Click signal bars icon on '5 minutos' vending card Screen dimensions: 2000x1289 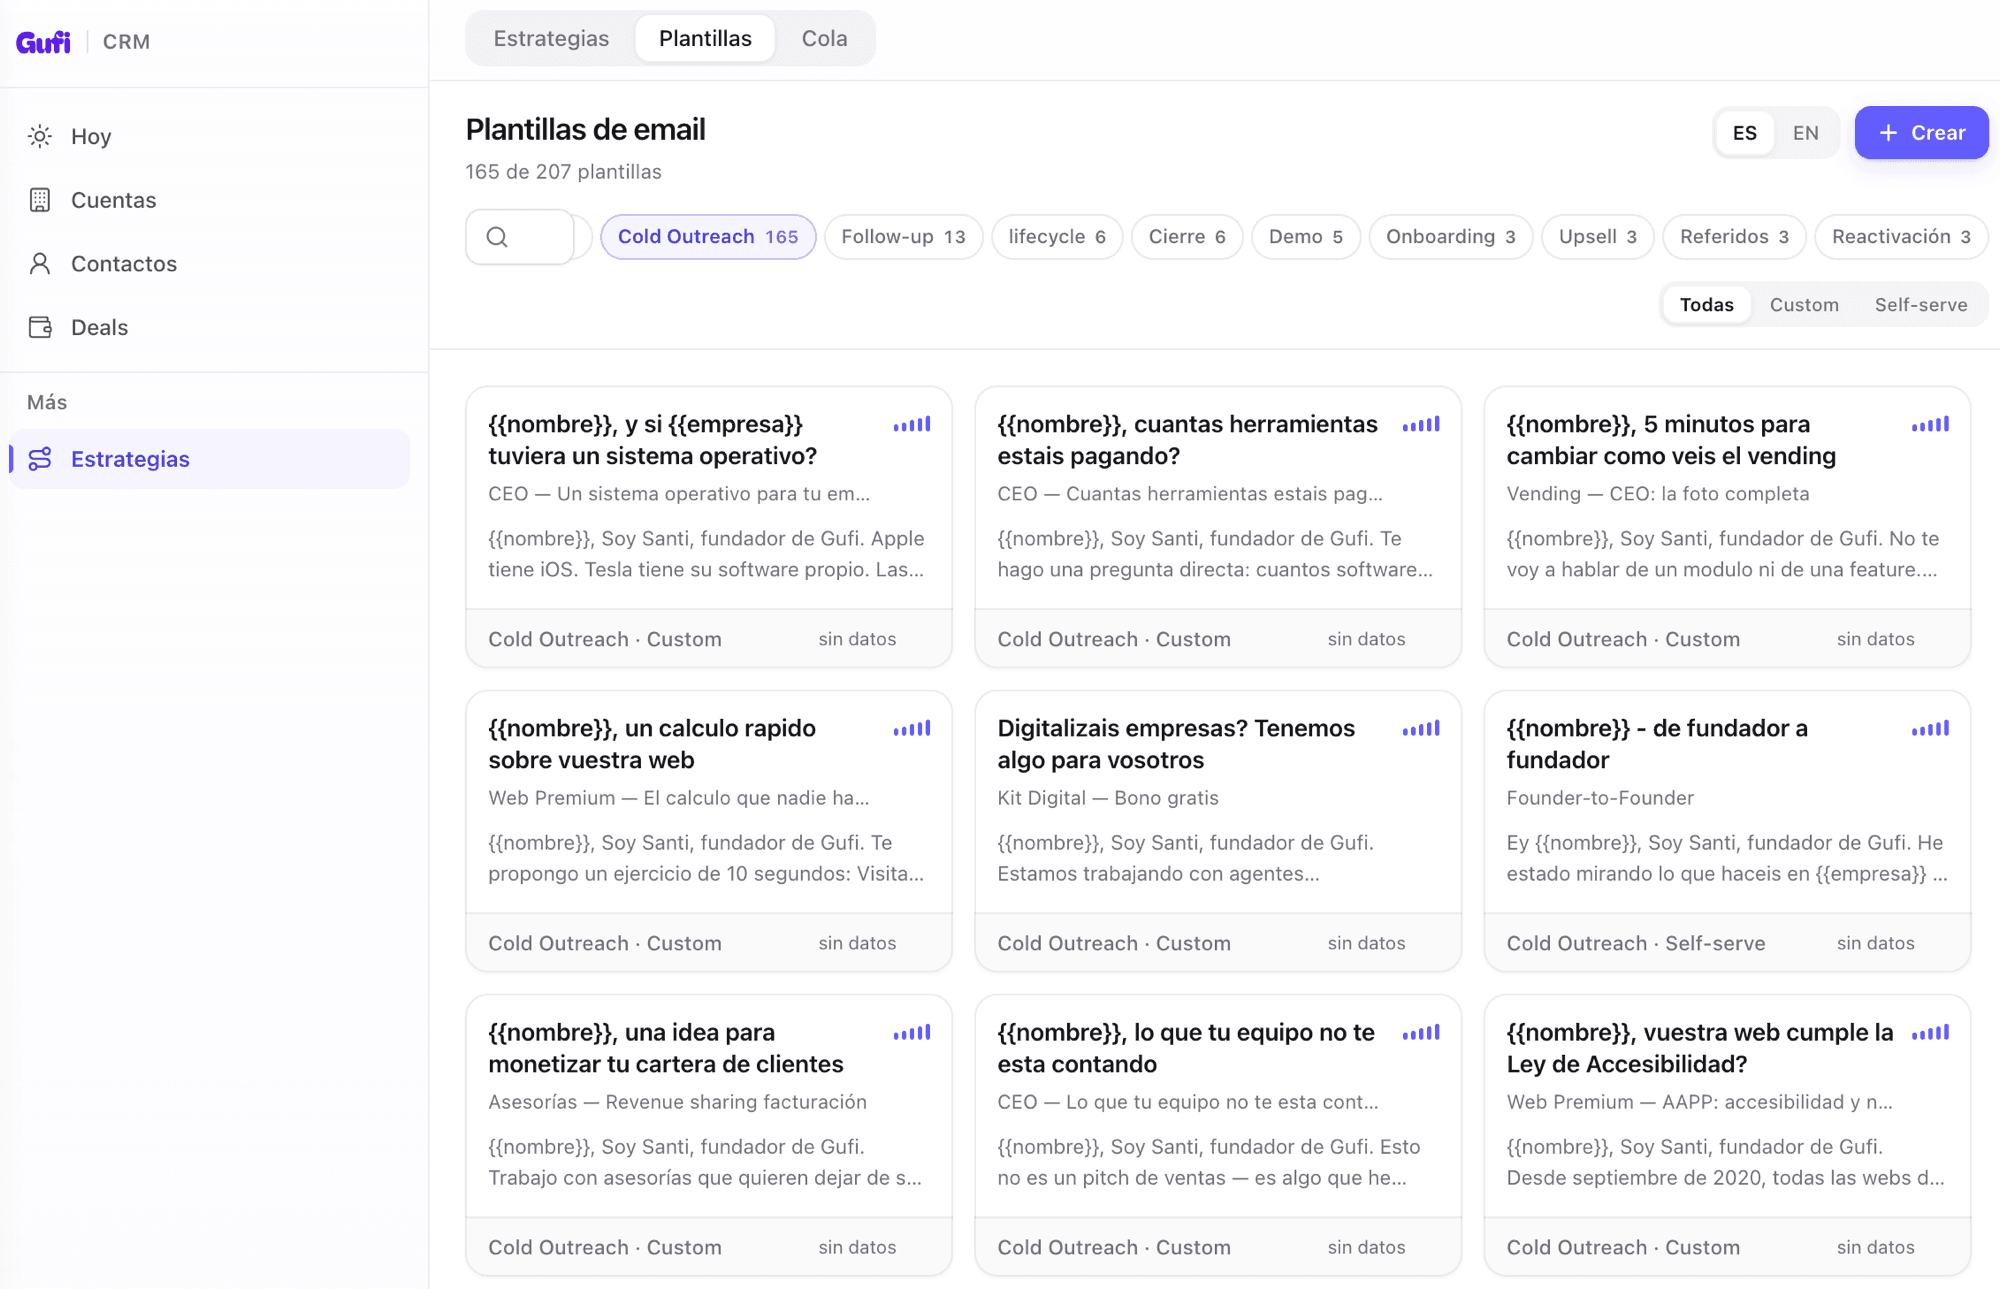[1930, 425]
